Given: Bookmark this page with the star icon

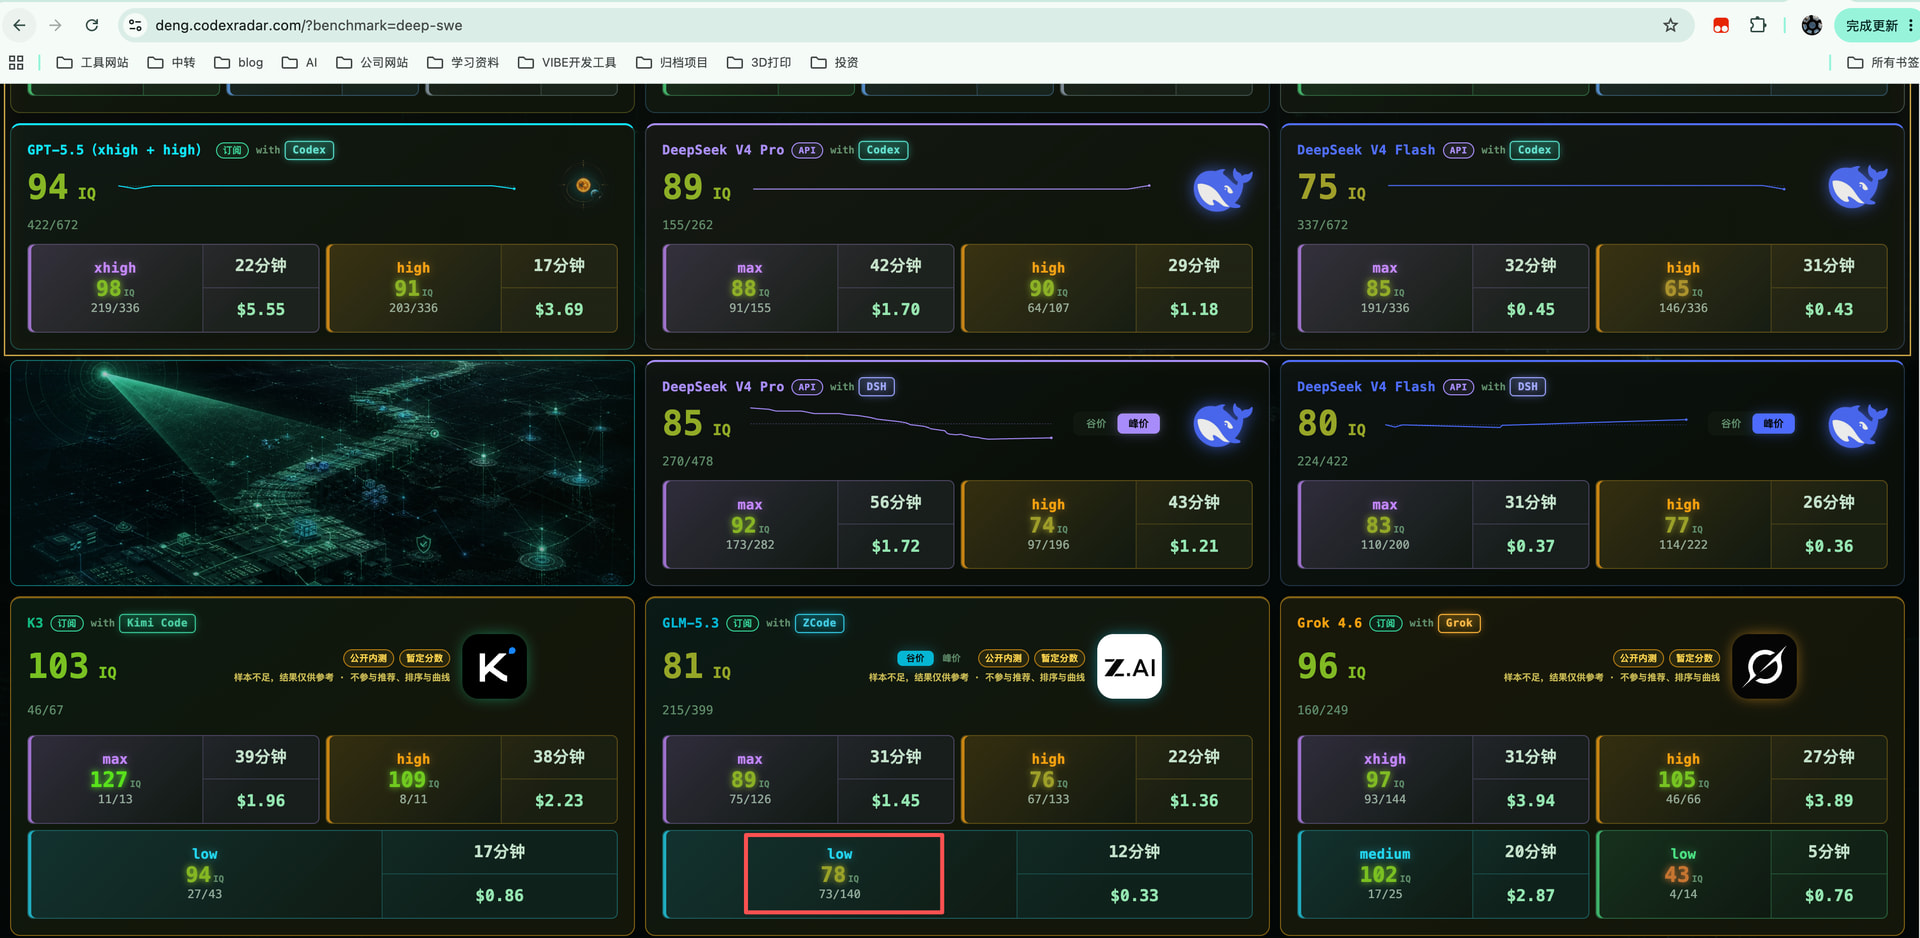Looking at the screenshot, I should [x=1670, y=25].
